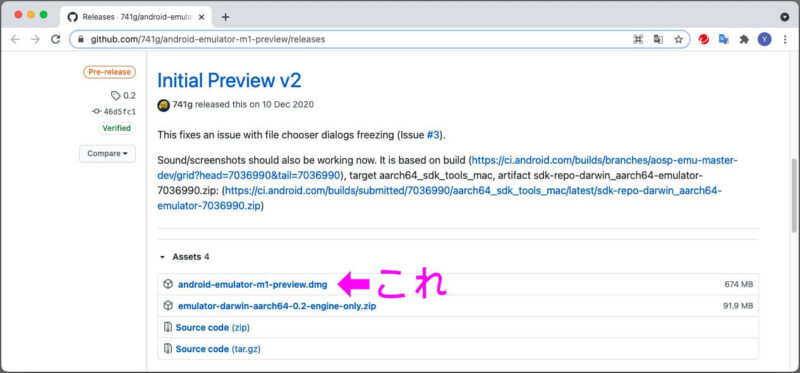This screenshot has height=373, width=800.
Task: Open the Extensions puzzle piece menu
Action: coord(744,39)
